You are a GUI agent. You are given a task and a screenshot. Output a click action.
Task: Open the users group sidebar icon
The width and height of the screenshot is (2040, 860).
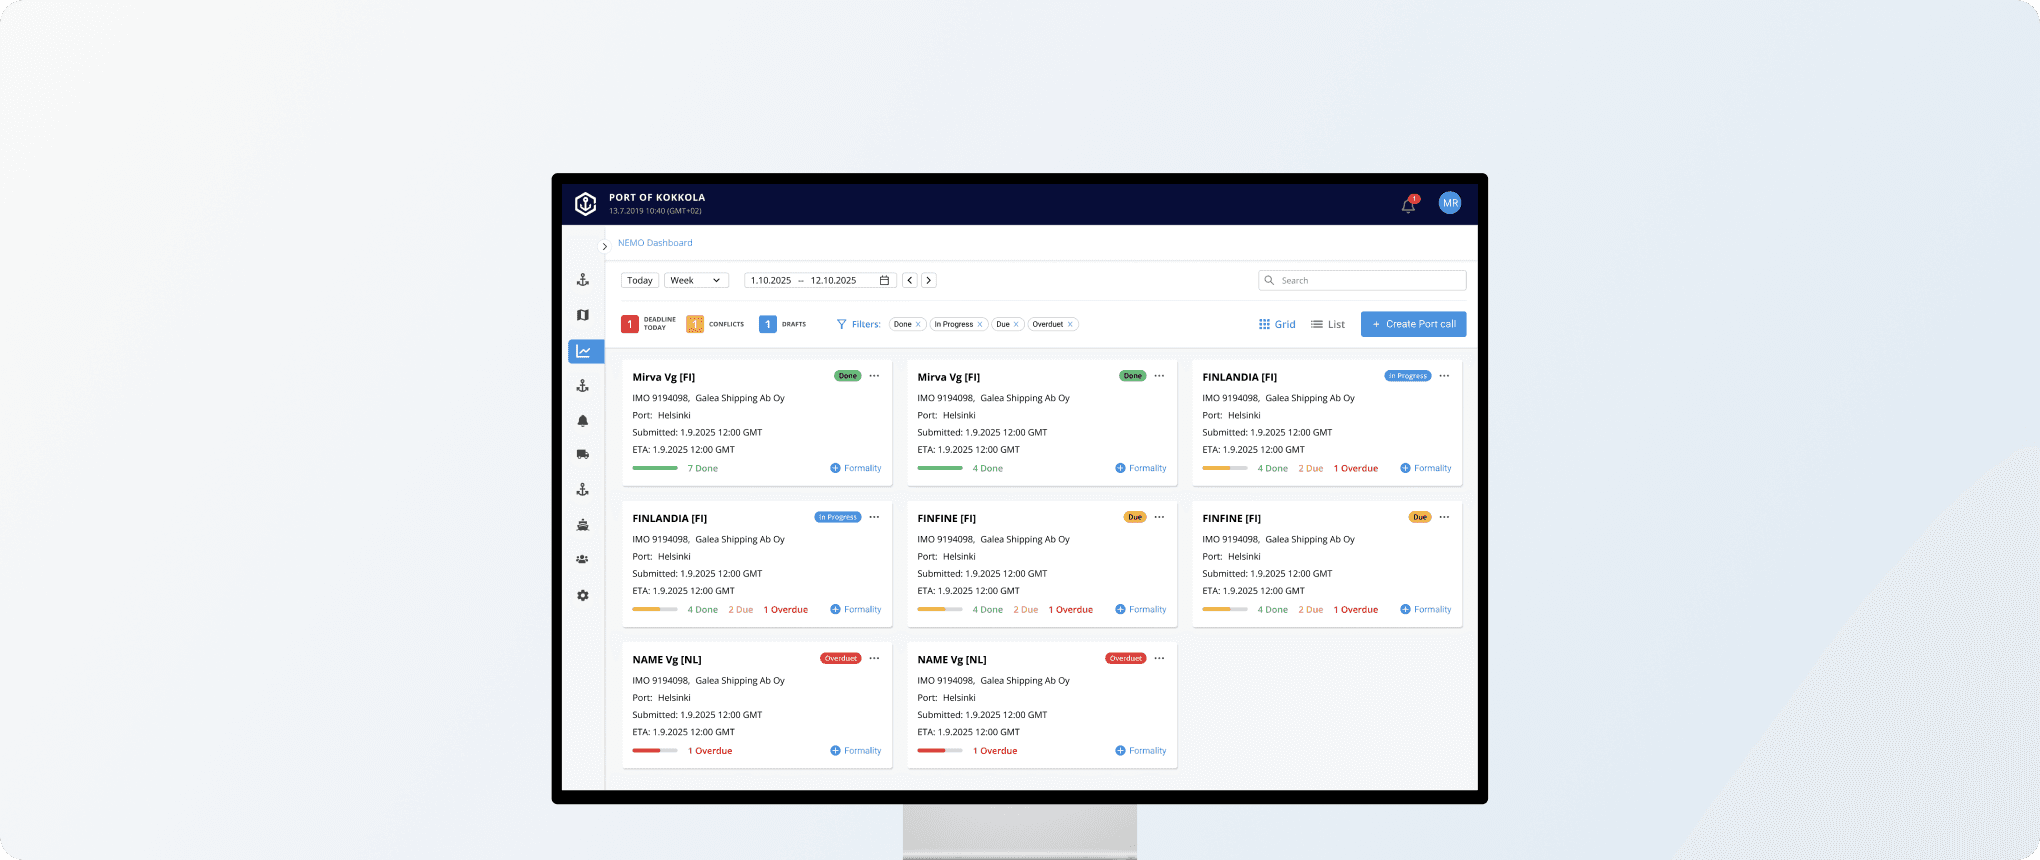[x=583, y=559]
